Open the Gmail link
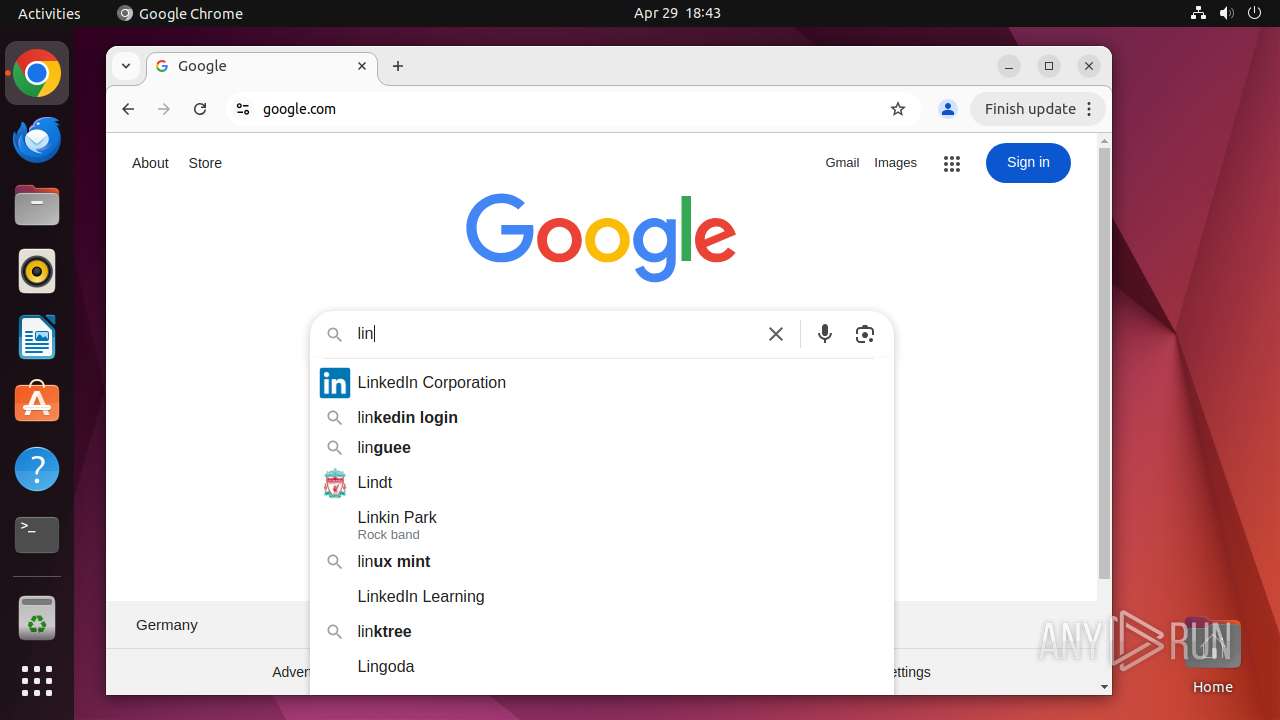Screen dimensions: 1280x720 point(842,163)
